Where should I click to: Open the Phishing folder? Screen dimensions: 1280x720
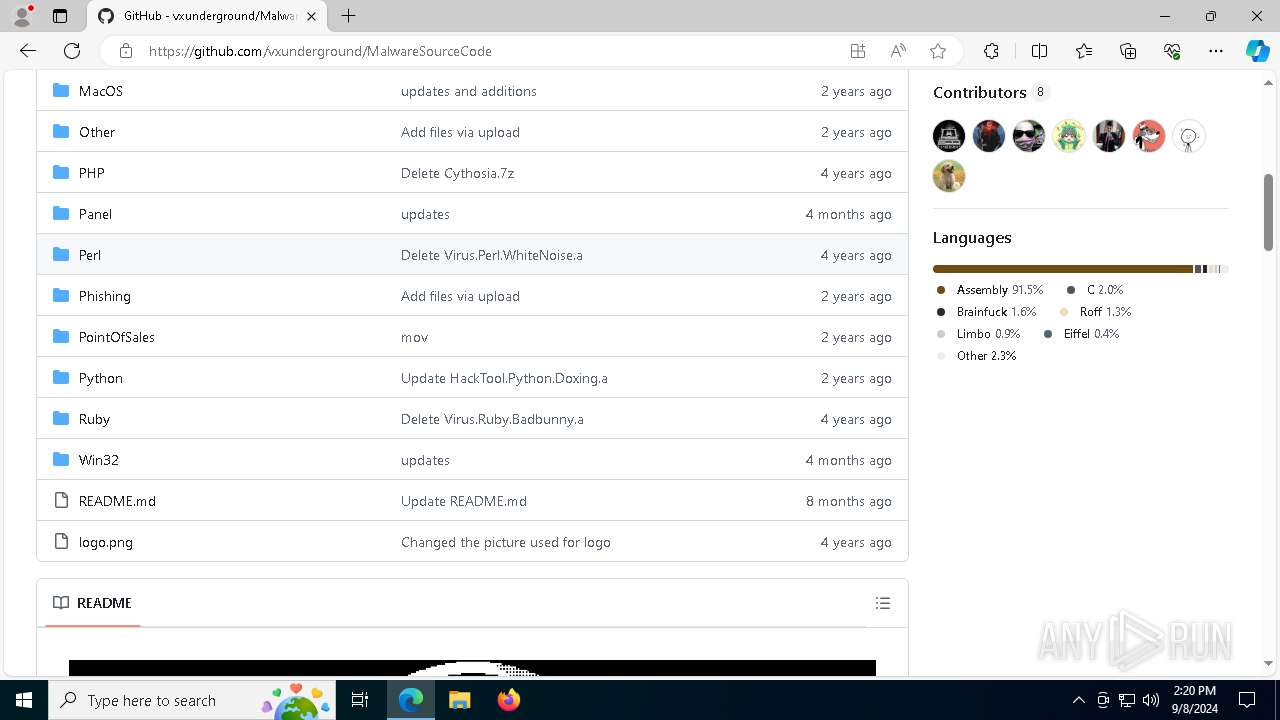tap(105, 296)
